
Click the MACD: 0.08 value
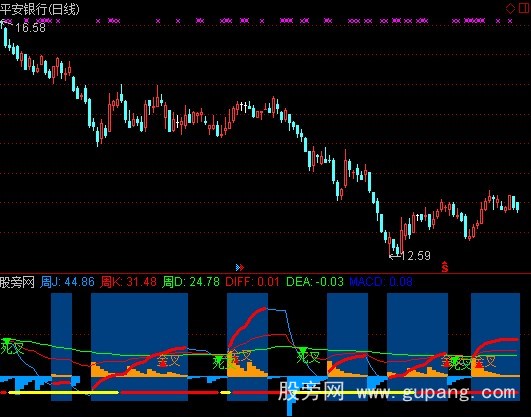coord(381,282)
